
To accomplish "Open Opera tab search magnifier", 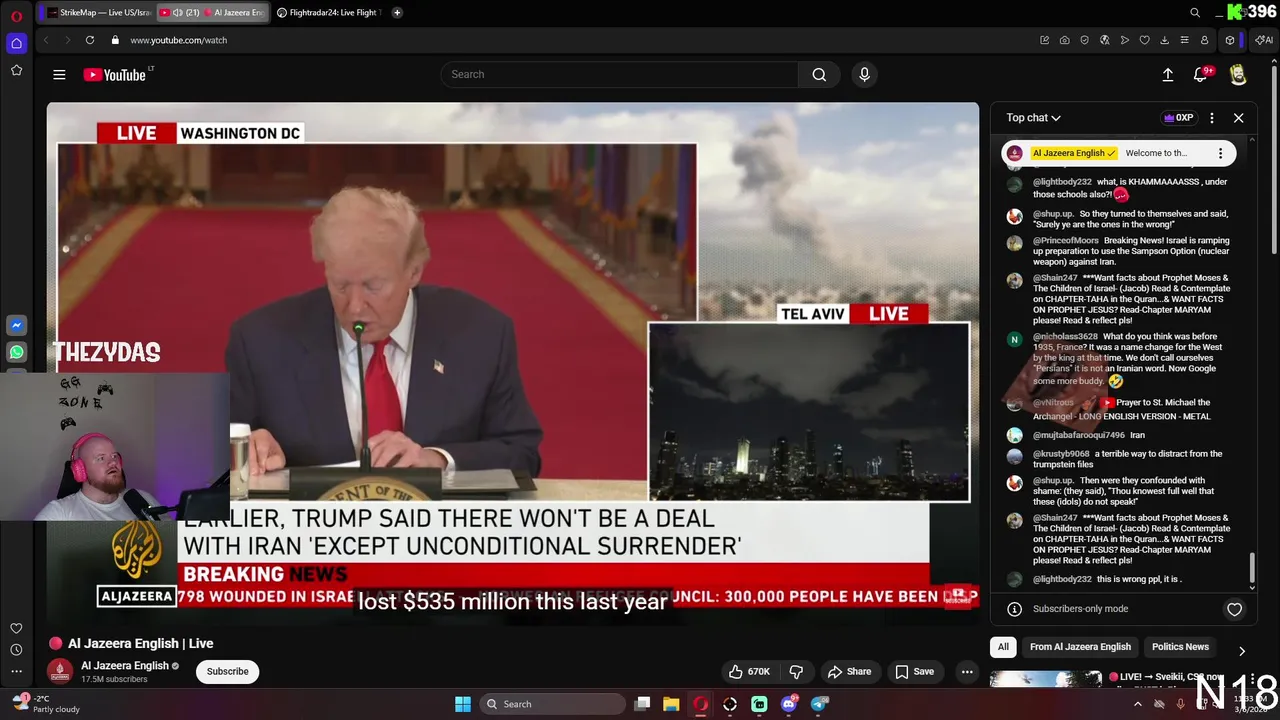I will pos(1195,12).
